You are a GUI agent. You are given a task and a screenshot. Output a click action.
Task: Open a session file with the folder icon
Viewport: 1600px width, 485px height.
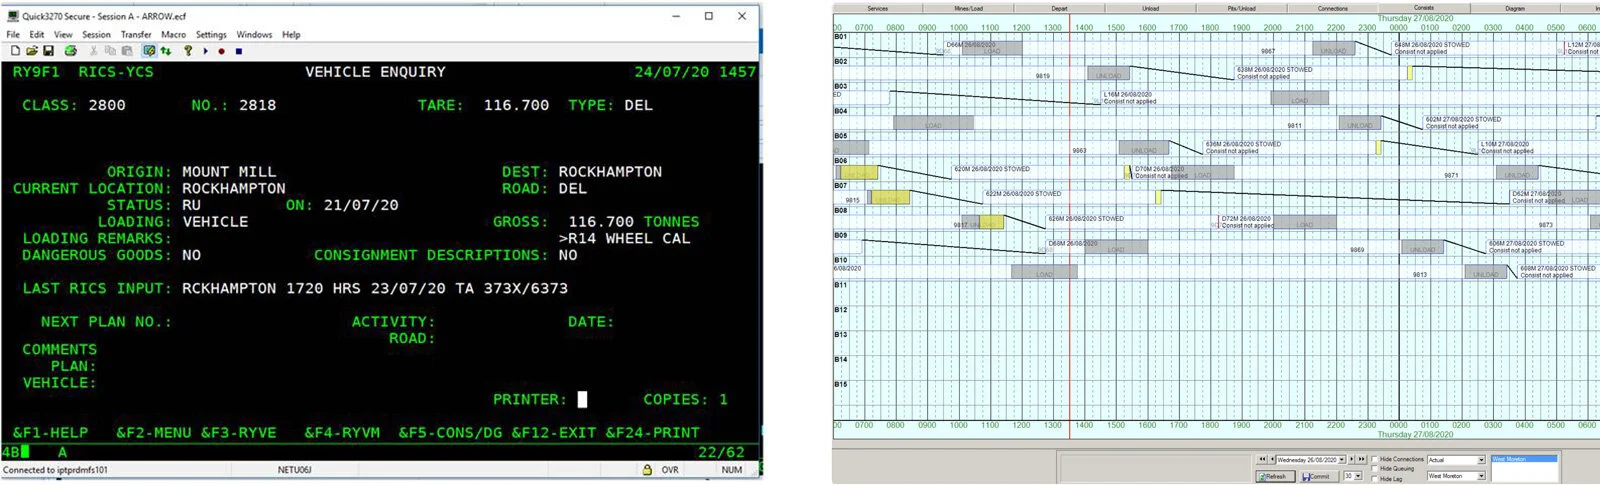tap(32, 51)
